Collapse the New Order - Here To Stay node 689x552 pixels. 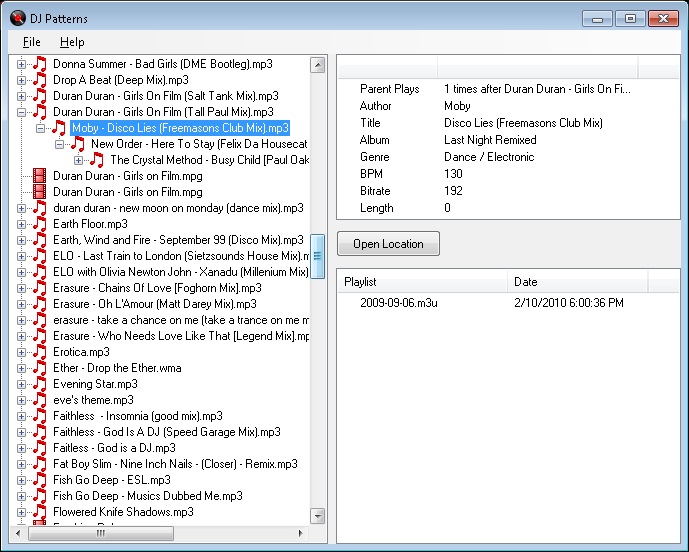(59, 144)
